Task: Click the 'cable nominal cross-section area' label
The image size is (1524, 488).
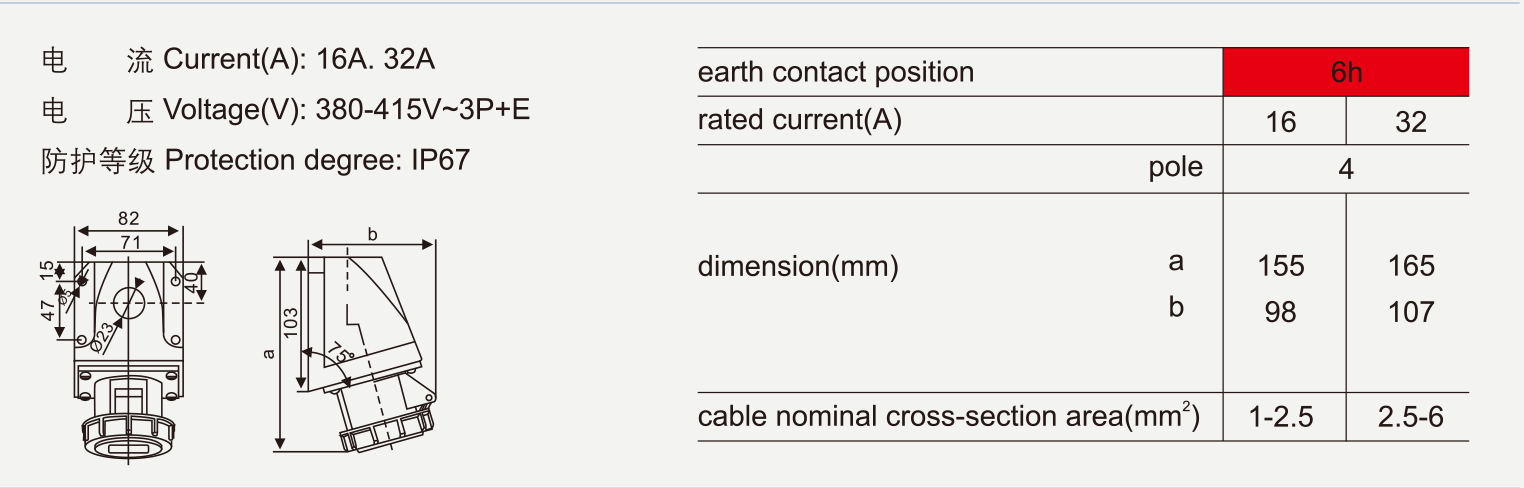Action: 948,416
